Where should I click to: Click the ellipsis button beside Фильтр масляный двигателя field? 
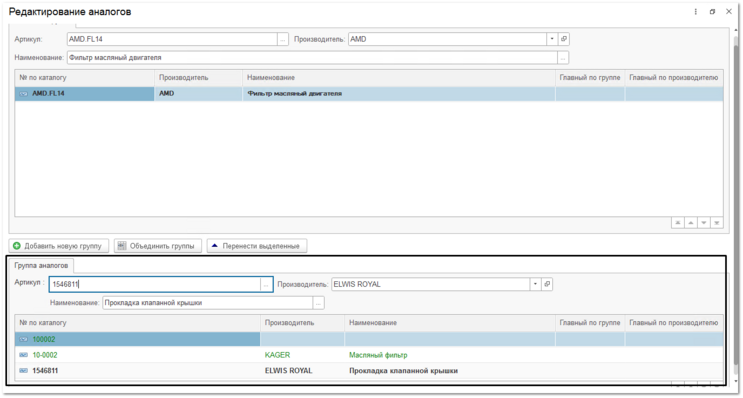pos(563,57)
